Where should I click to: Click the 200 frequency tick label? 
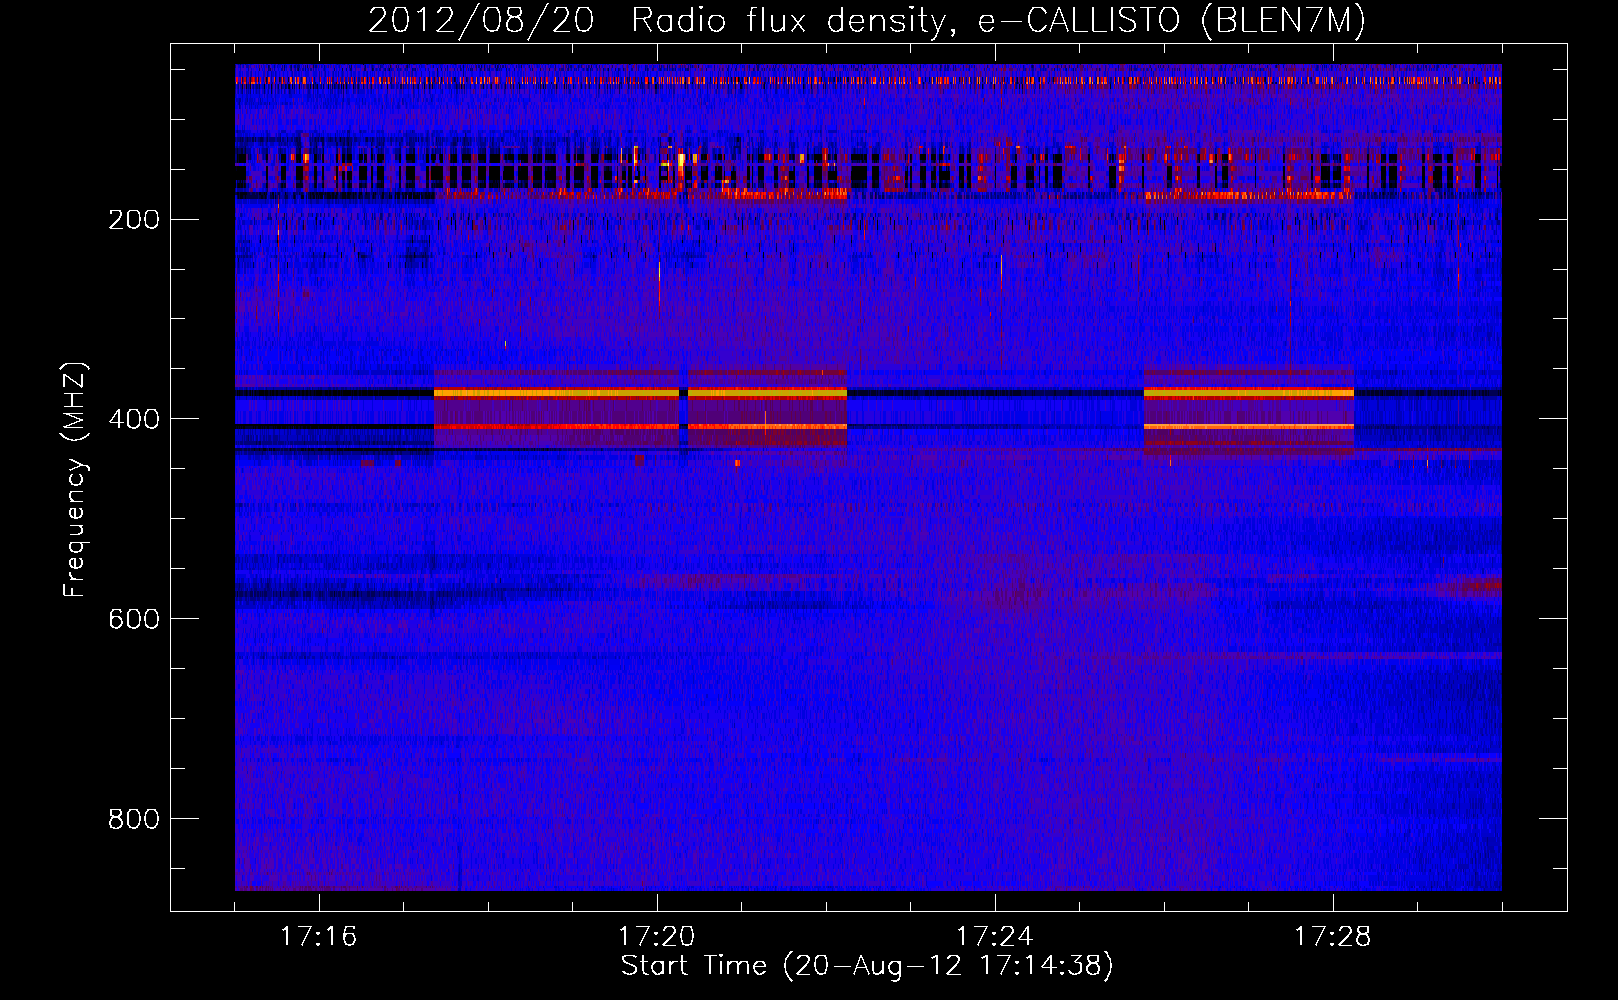tap(134, 220)
